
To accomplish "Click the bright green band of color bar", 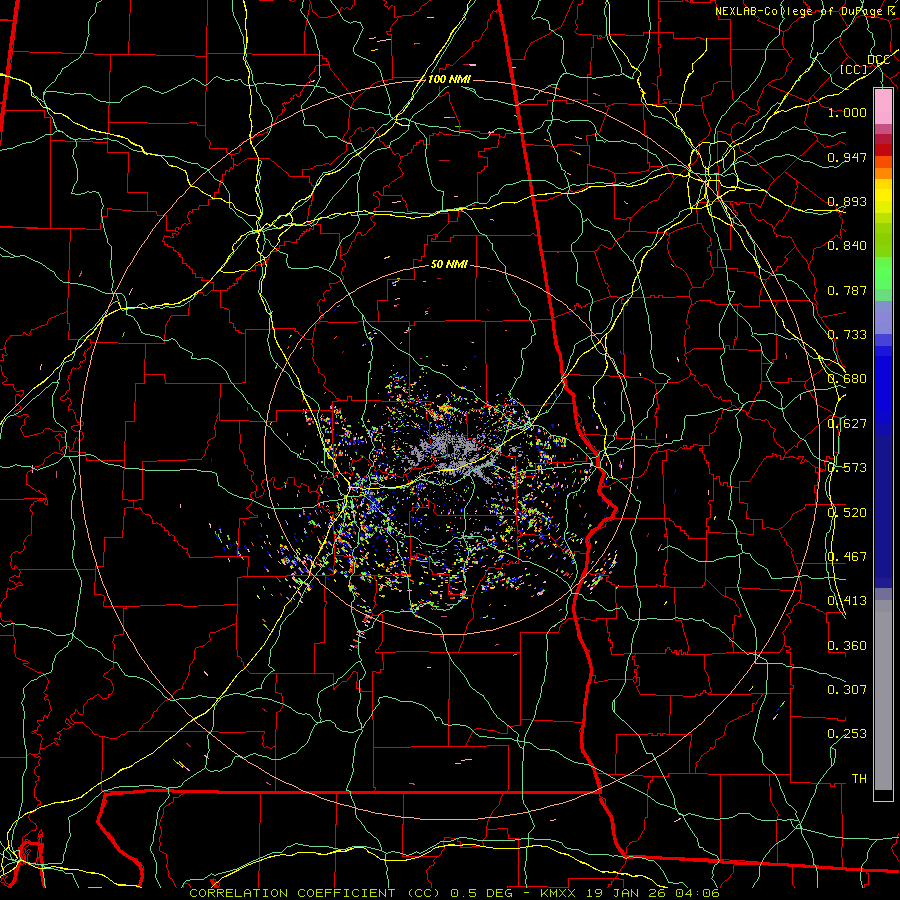I will pyautogui.click(x=883, y=273).
